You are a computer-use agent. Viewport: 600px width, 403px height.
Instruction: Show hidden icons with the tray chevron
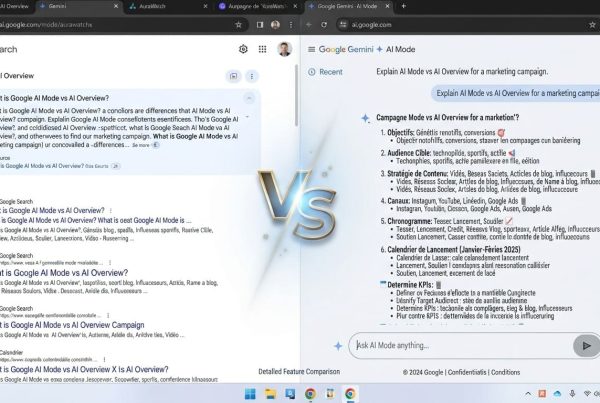point(528,394)
